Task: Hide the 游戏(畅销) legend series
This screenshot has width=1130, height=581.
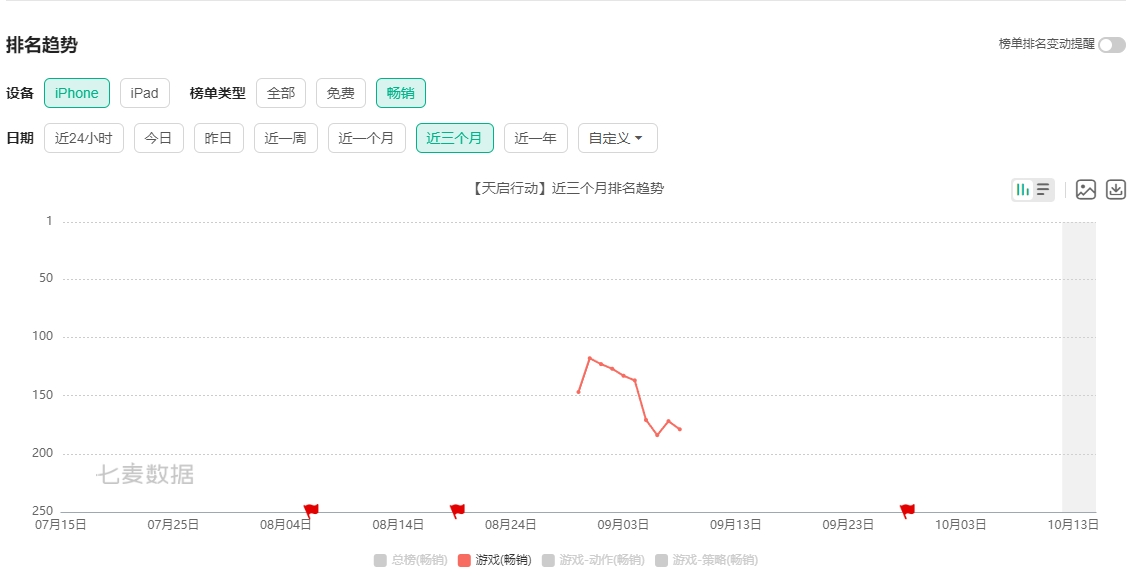Action: [x=494, y=560]
